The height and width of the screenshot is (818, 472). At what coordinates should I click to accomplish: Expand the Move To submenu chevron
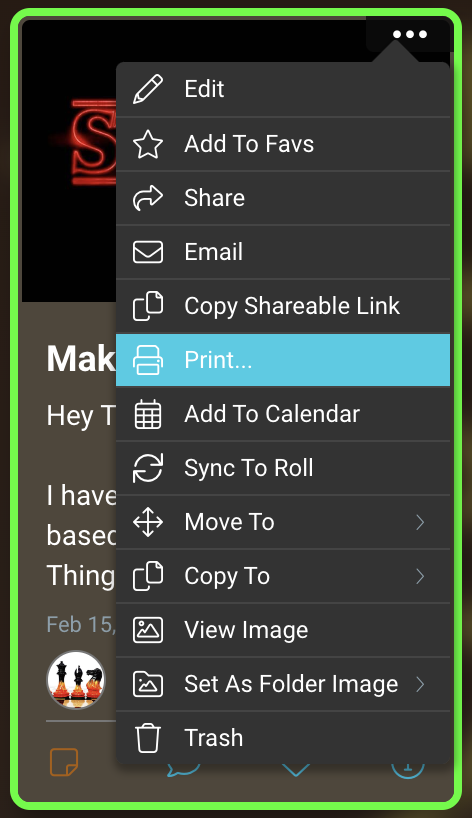click(420, 522)
